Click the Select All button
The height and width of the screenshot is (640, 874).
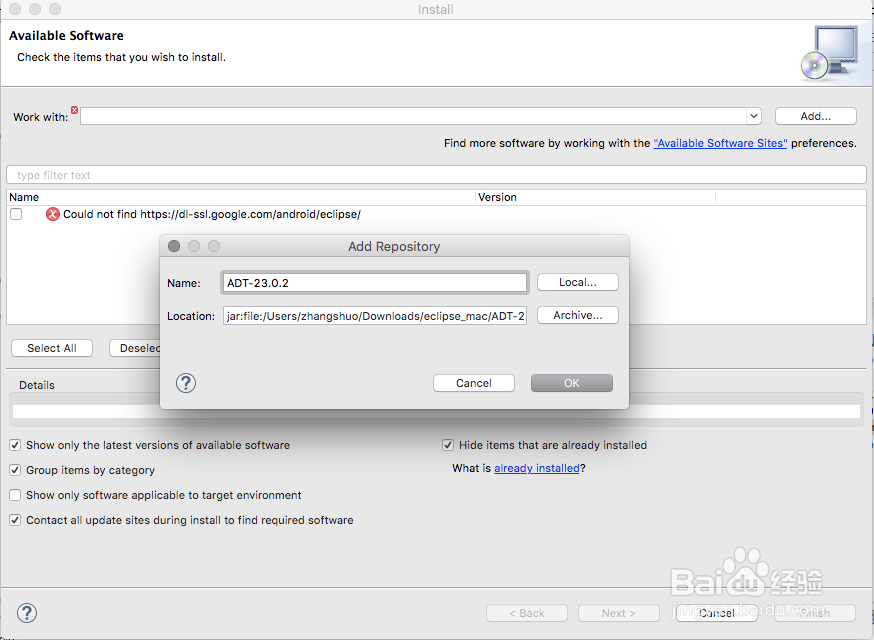point(52,348)
